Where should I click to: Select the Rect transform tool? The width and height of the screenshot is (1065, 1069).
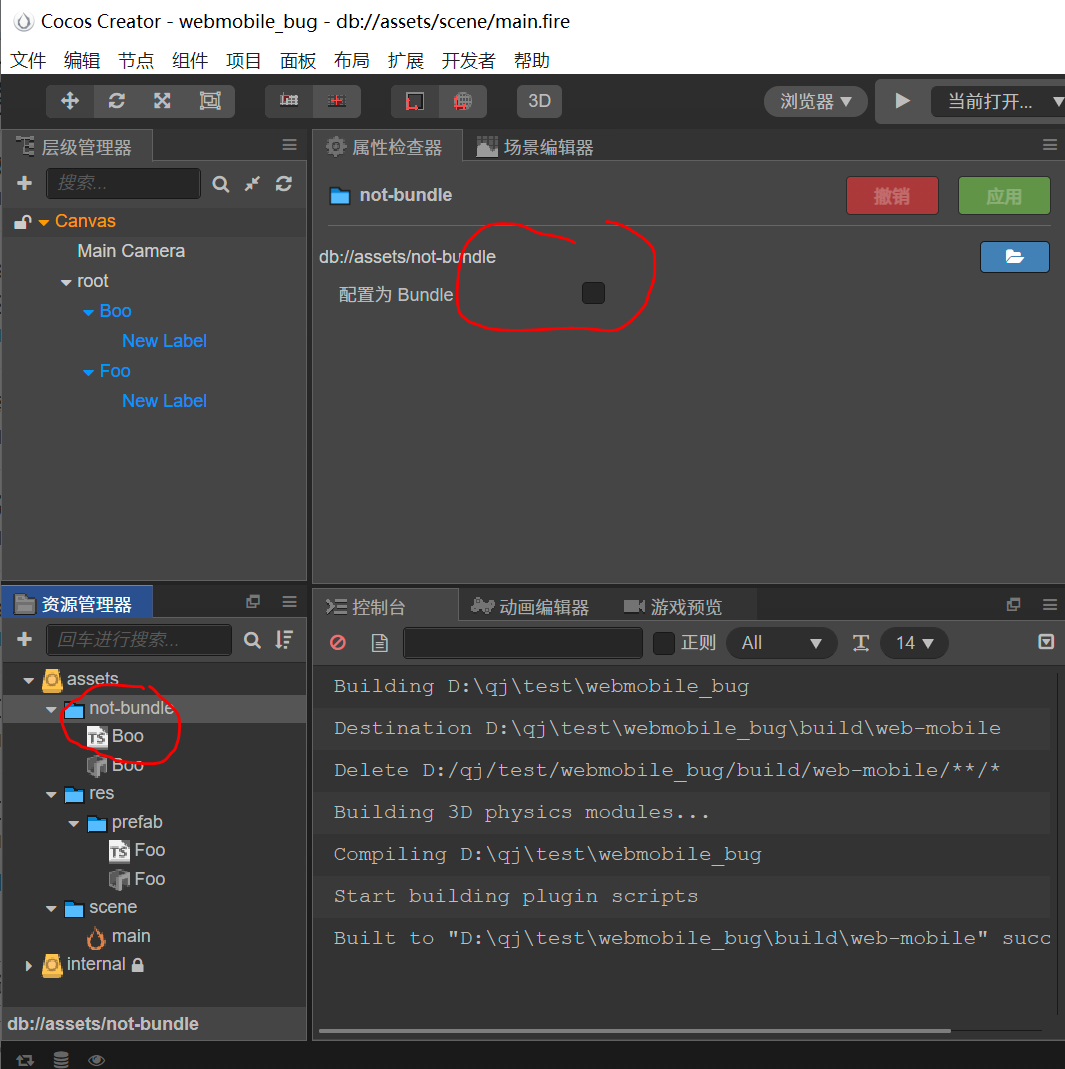210,101
